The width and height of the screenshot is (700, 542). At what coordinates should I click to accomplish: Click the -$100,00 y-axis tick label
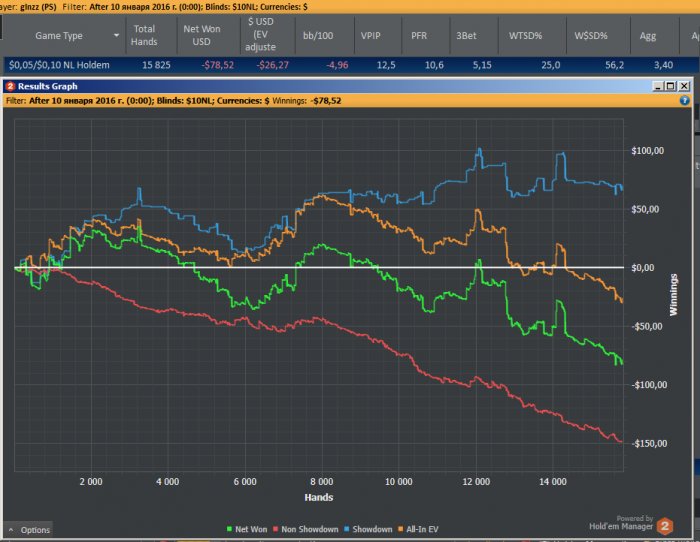click(649, 385)
